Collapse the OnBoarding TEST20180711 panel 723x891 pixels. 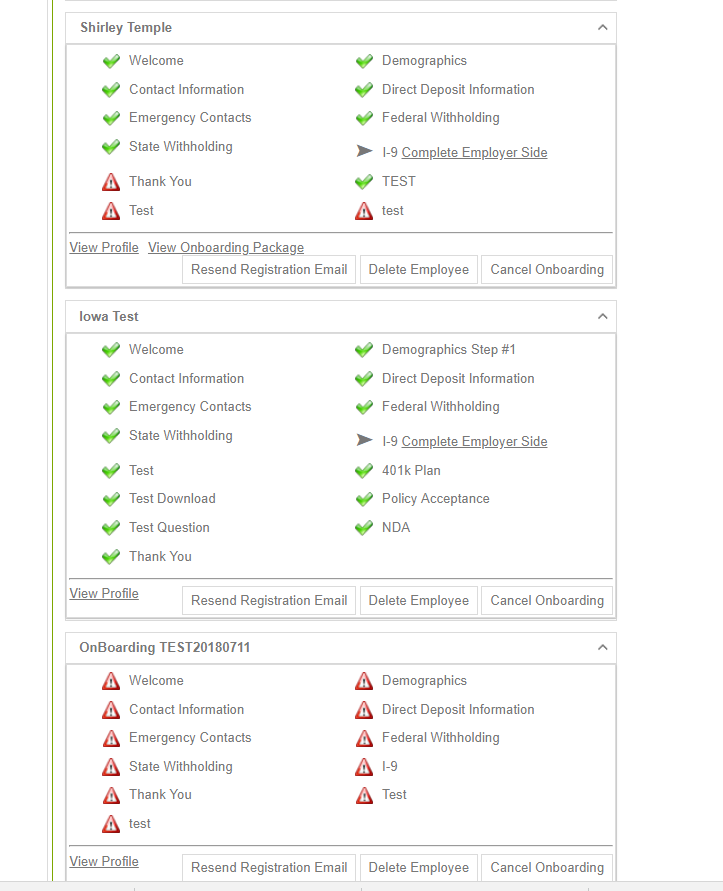click(602, 647)
